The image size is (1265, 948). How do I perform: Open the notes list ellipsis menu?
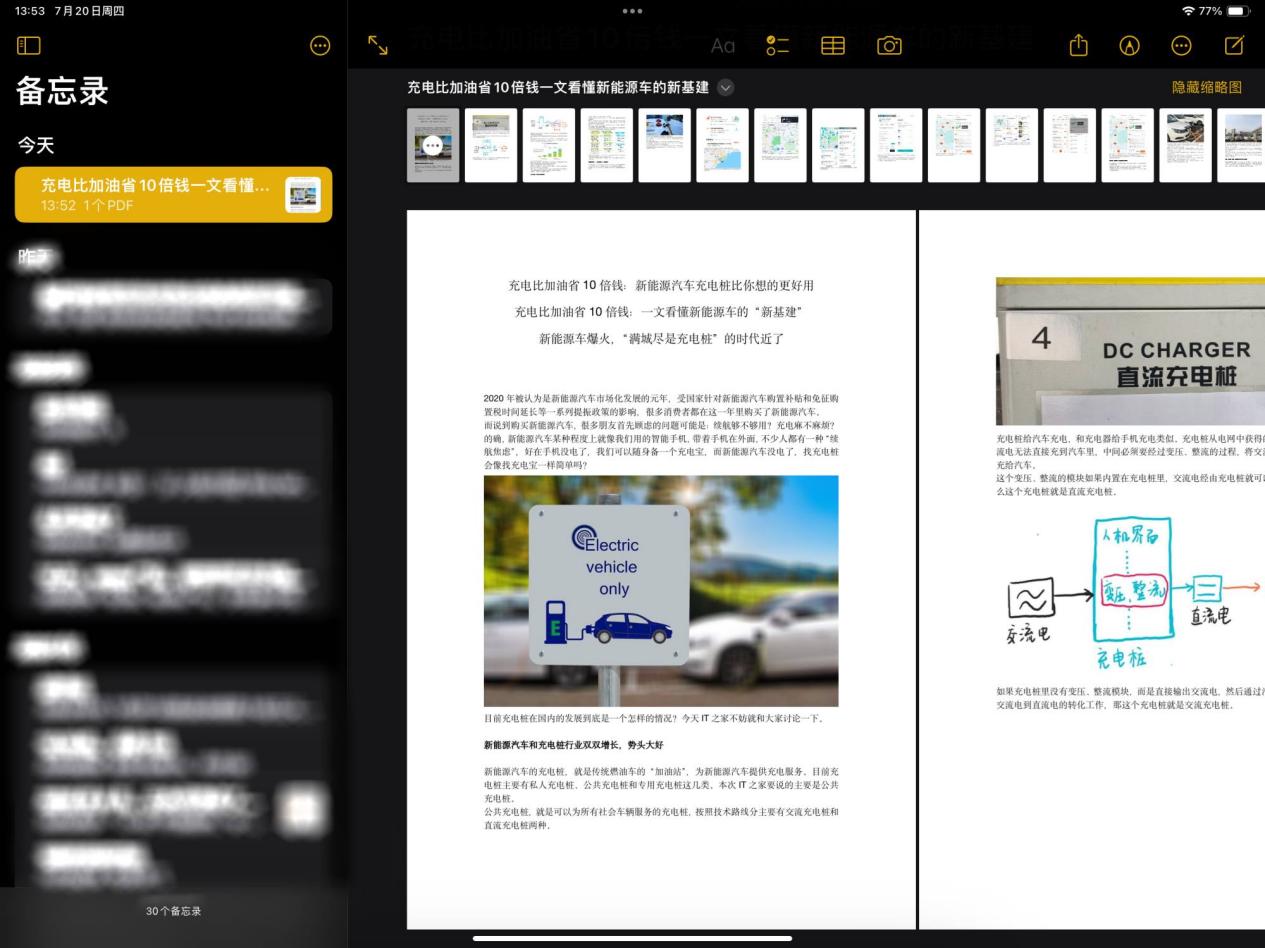tap(319, 45)
